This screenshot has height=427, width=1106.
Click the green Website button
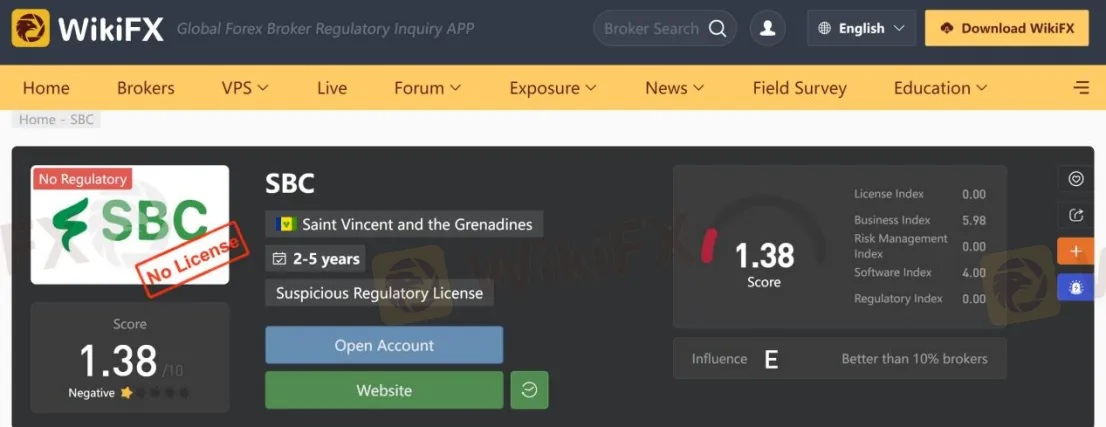point(384,390)
